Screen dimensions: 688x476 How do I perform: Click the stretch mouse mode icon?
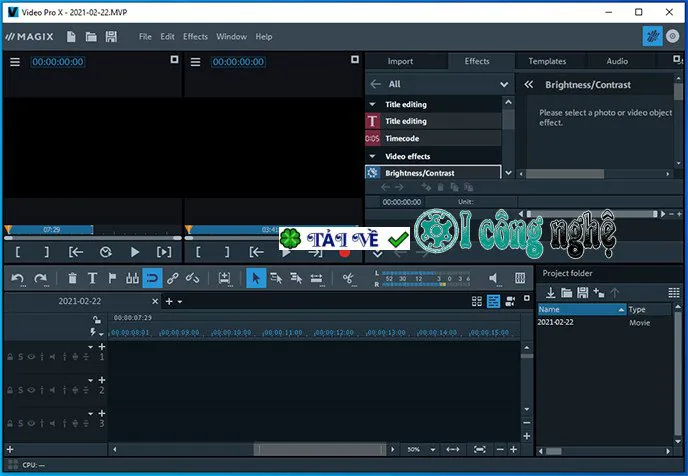tap(316, 278)
